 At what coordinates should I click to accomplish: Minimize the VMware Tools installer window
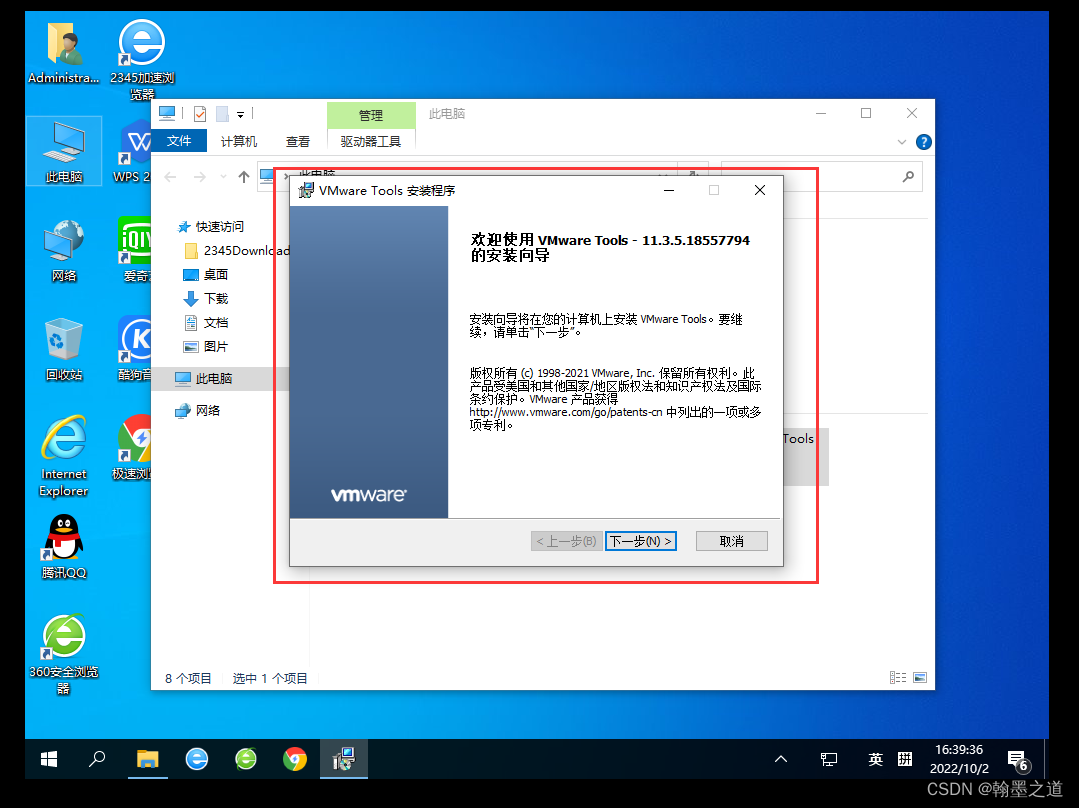[x=669, y=191]
